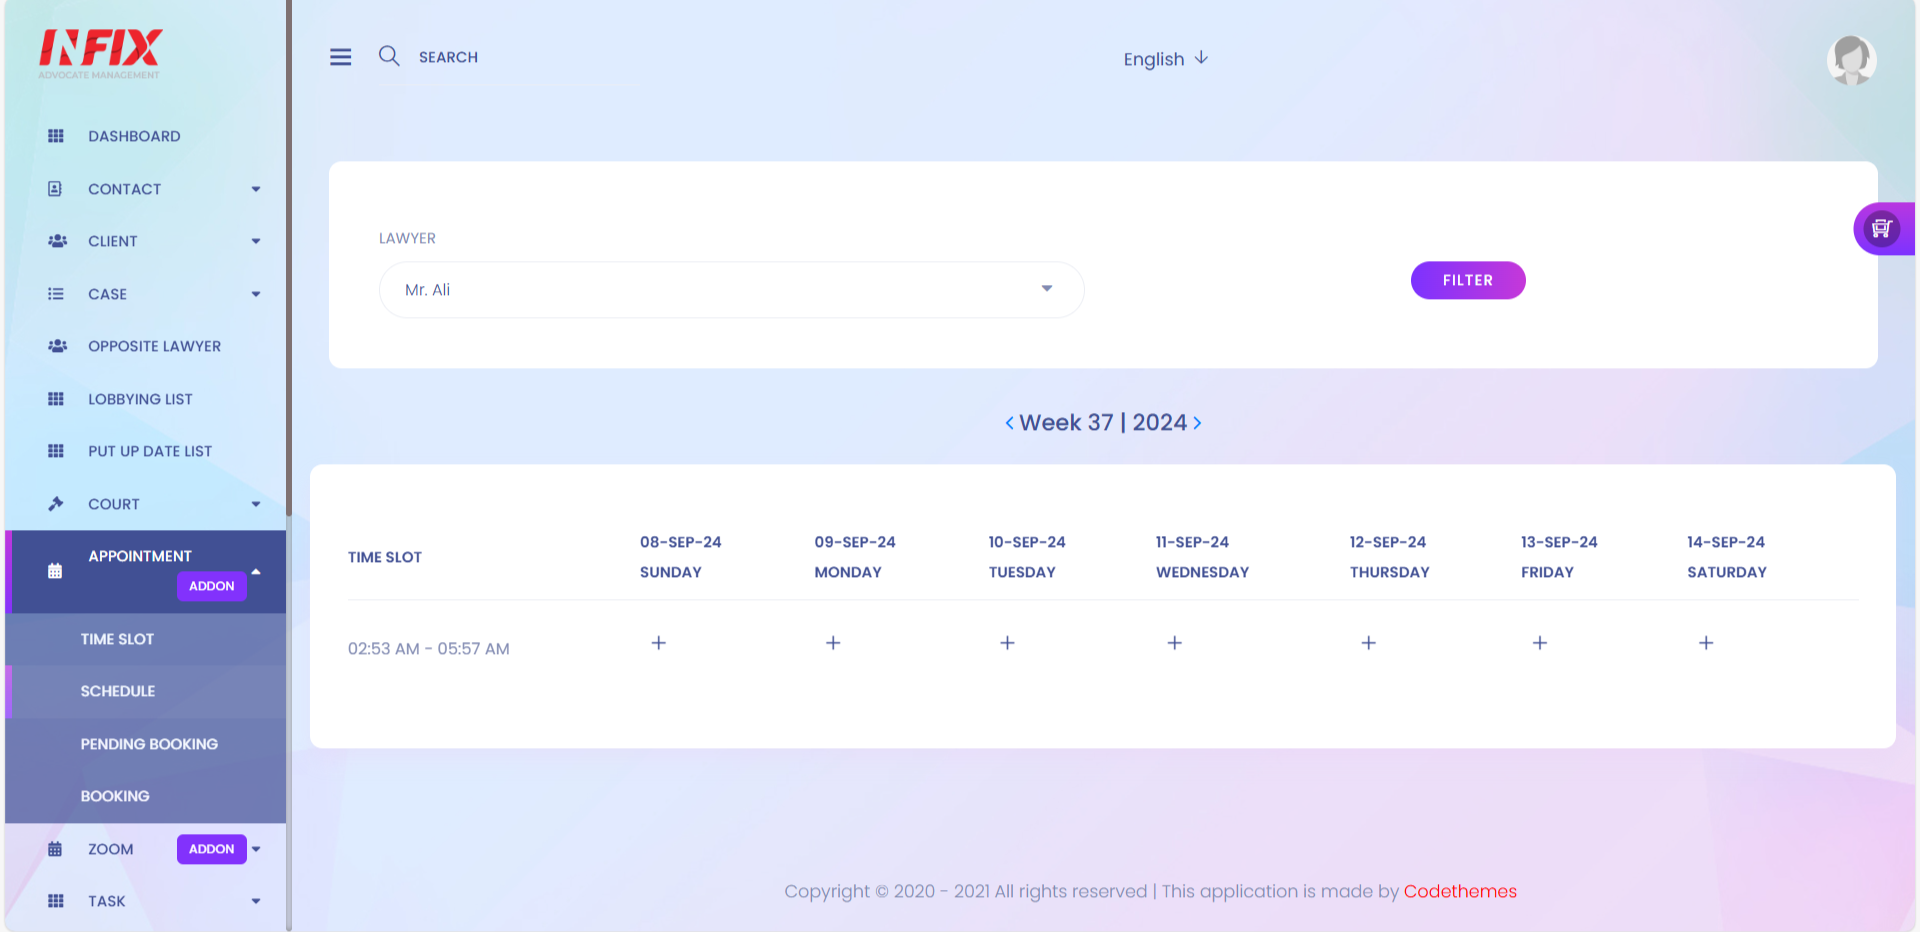Open the purple shopping cart icon
1920x932 pixels.
pyautogui.click(x=1881, y=229)
